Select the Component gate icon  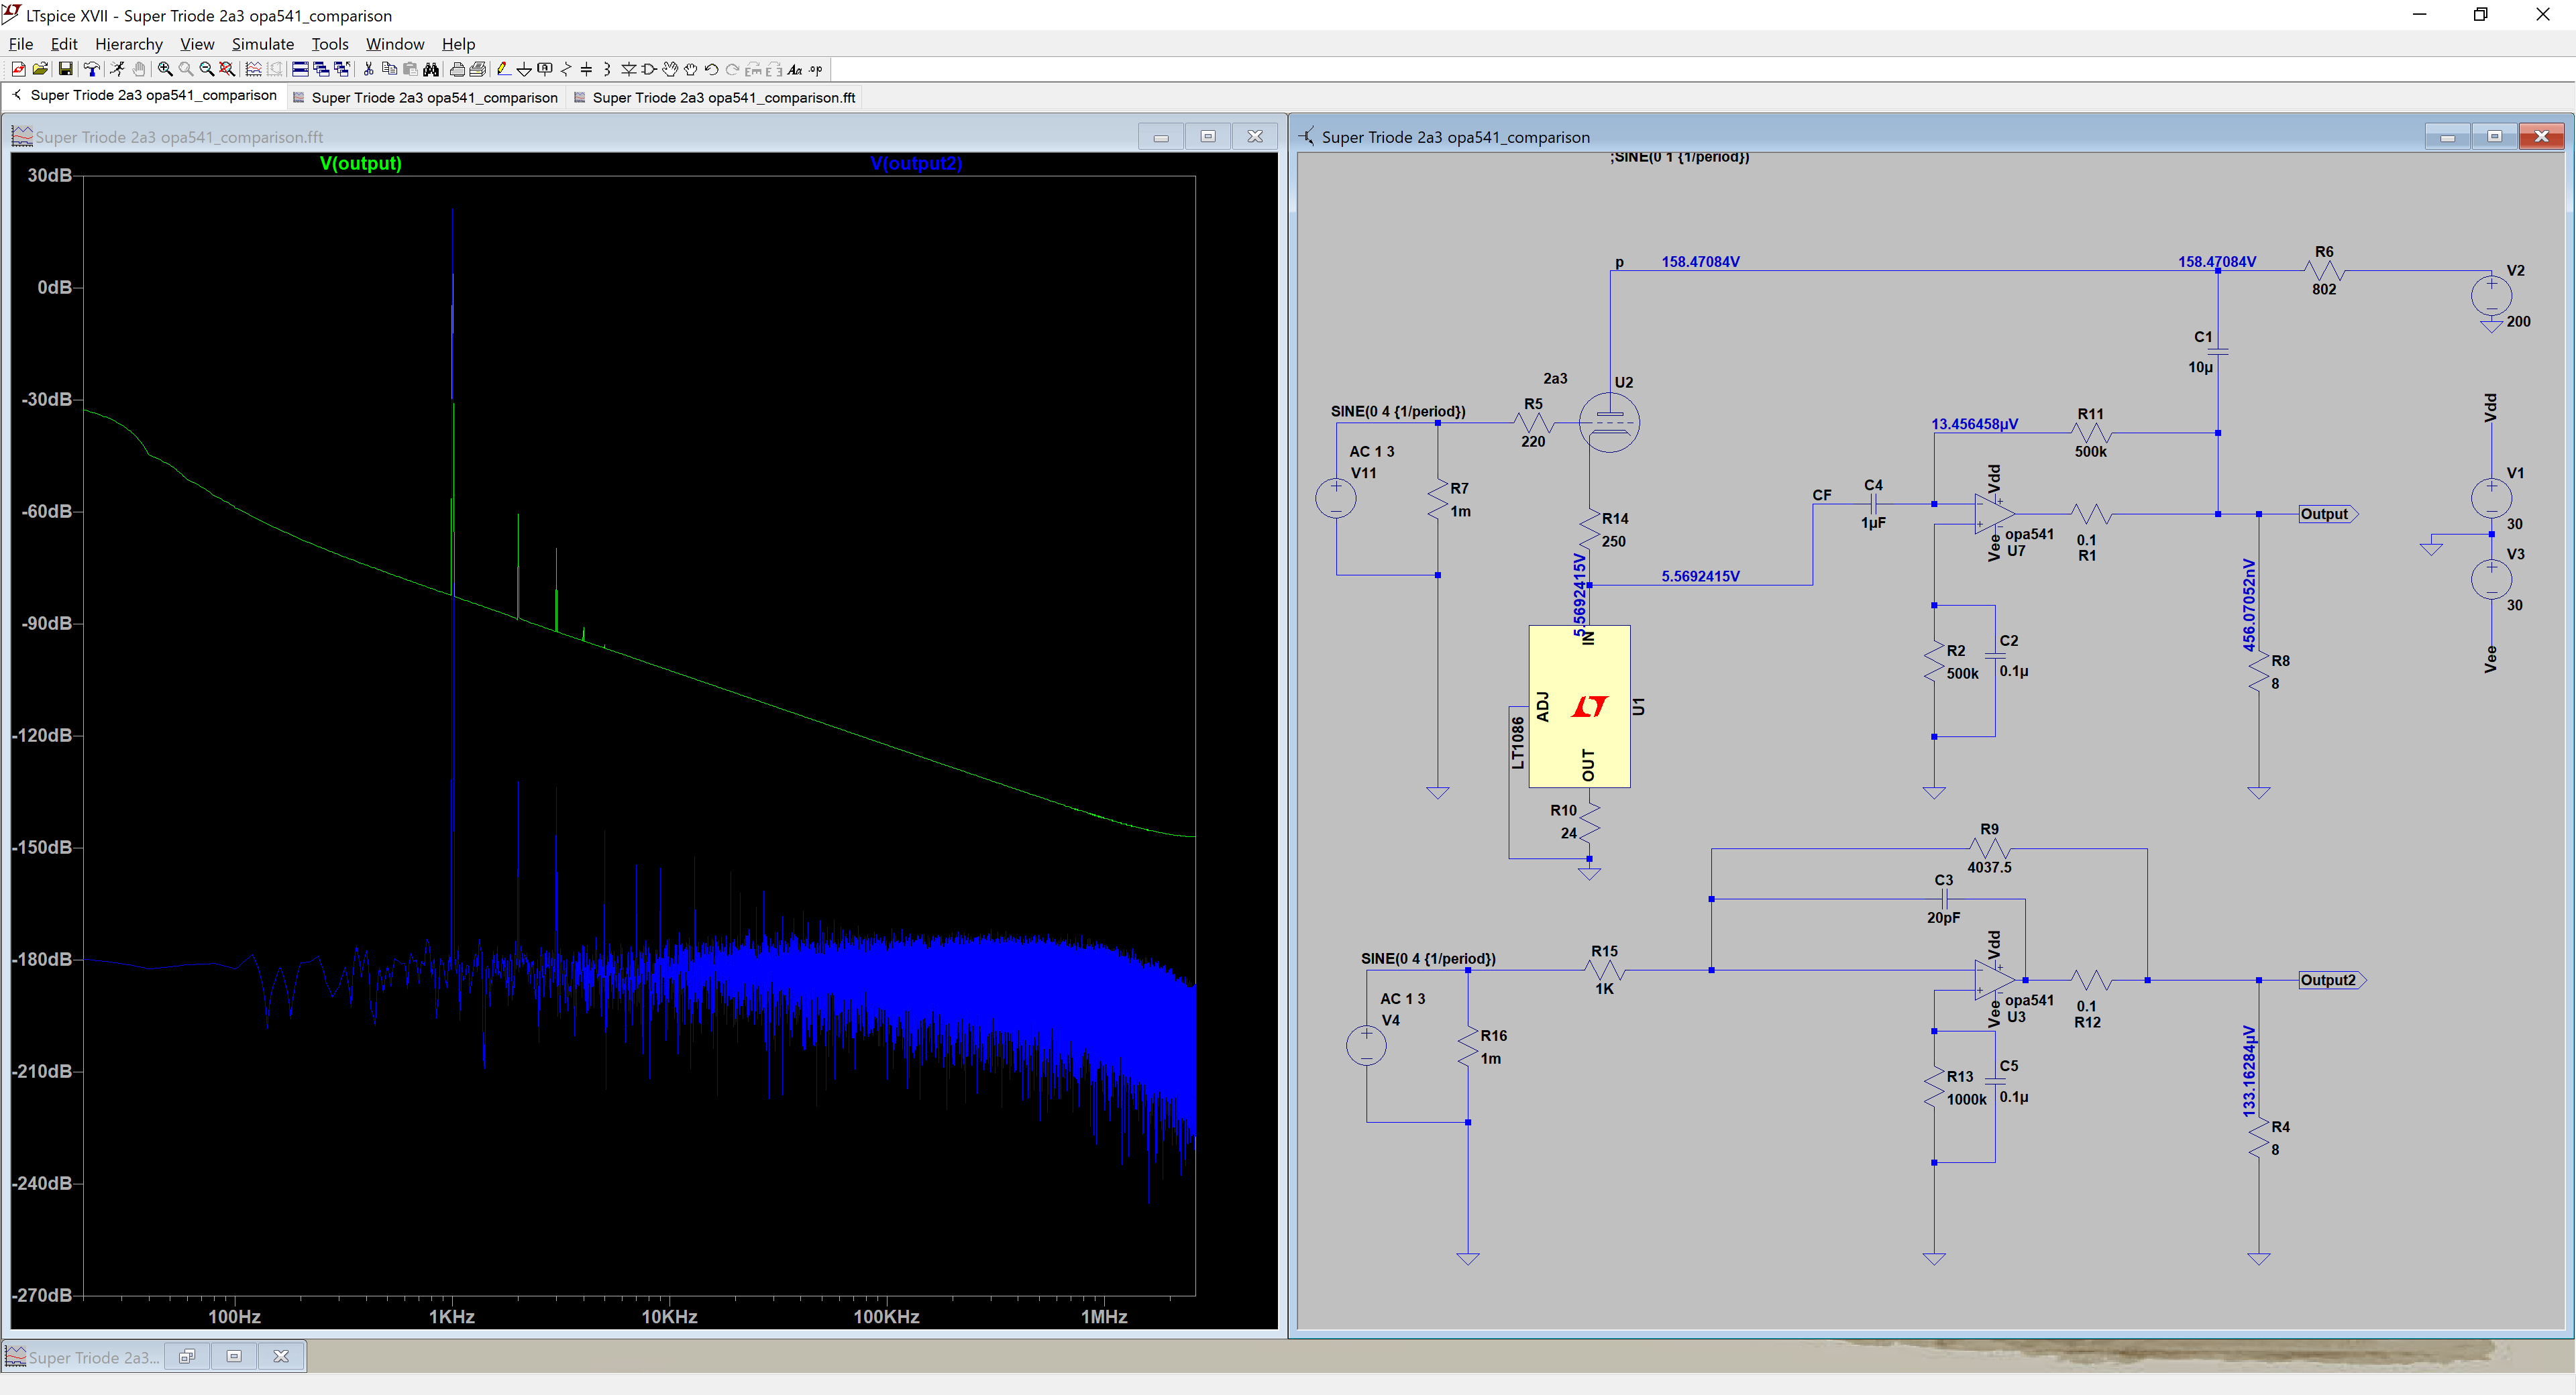click(x=649, y=69)
